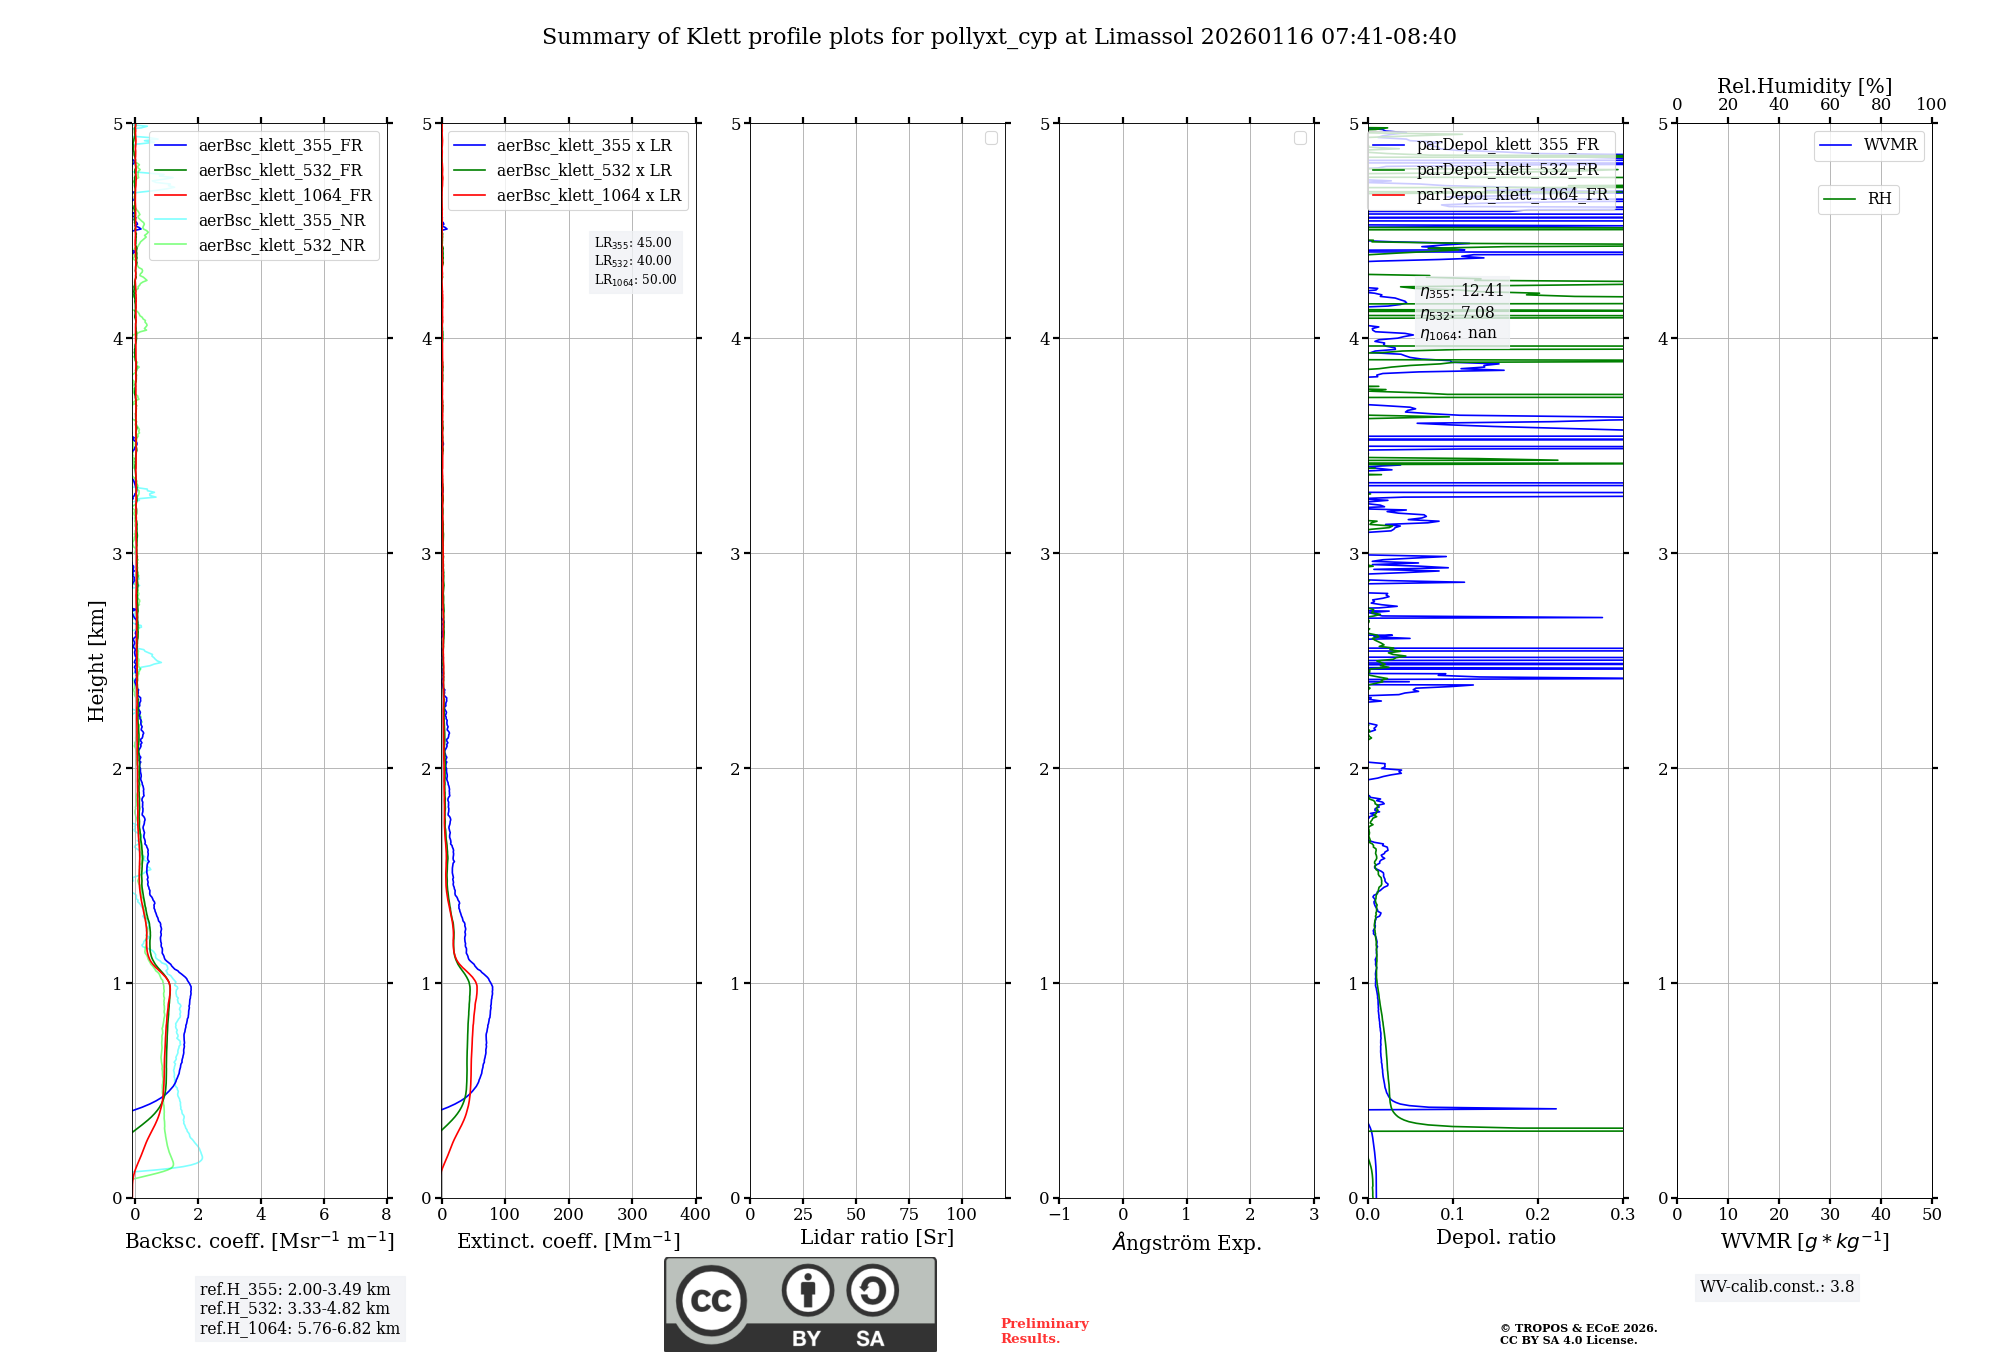This screenshot has height=1360, width=2000.
Task: Click the Creative Commons CC icon
Action: (x=711, y=1300)
